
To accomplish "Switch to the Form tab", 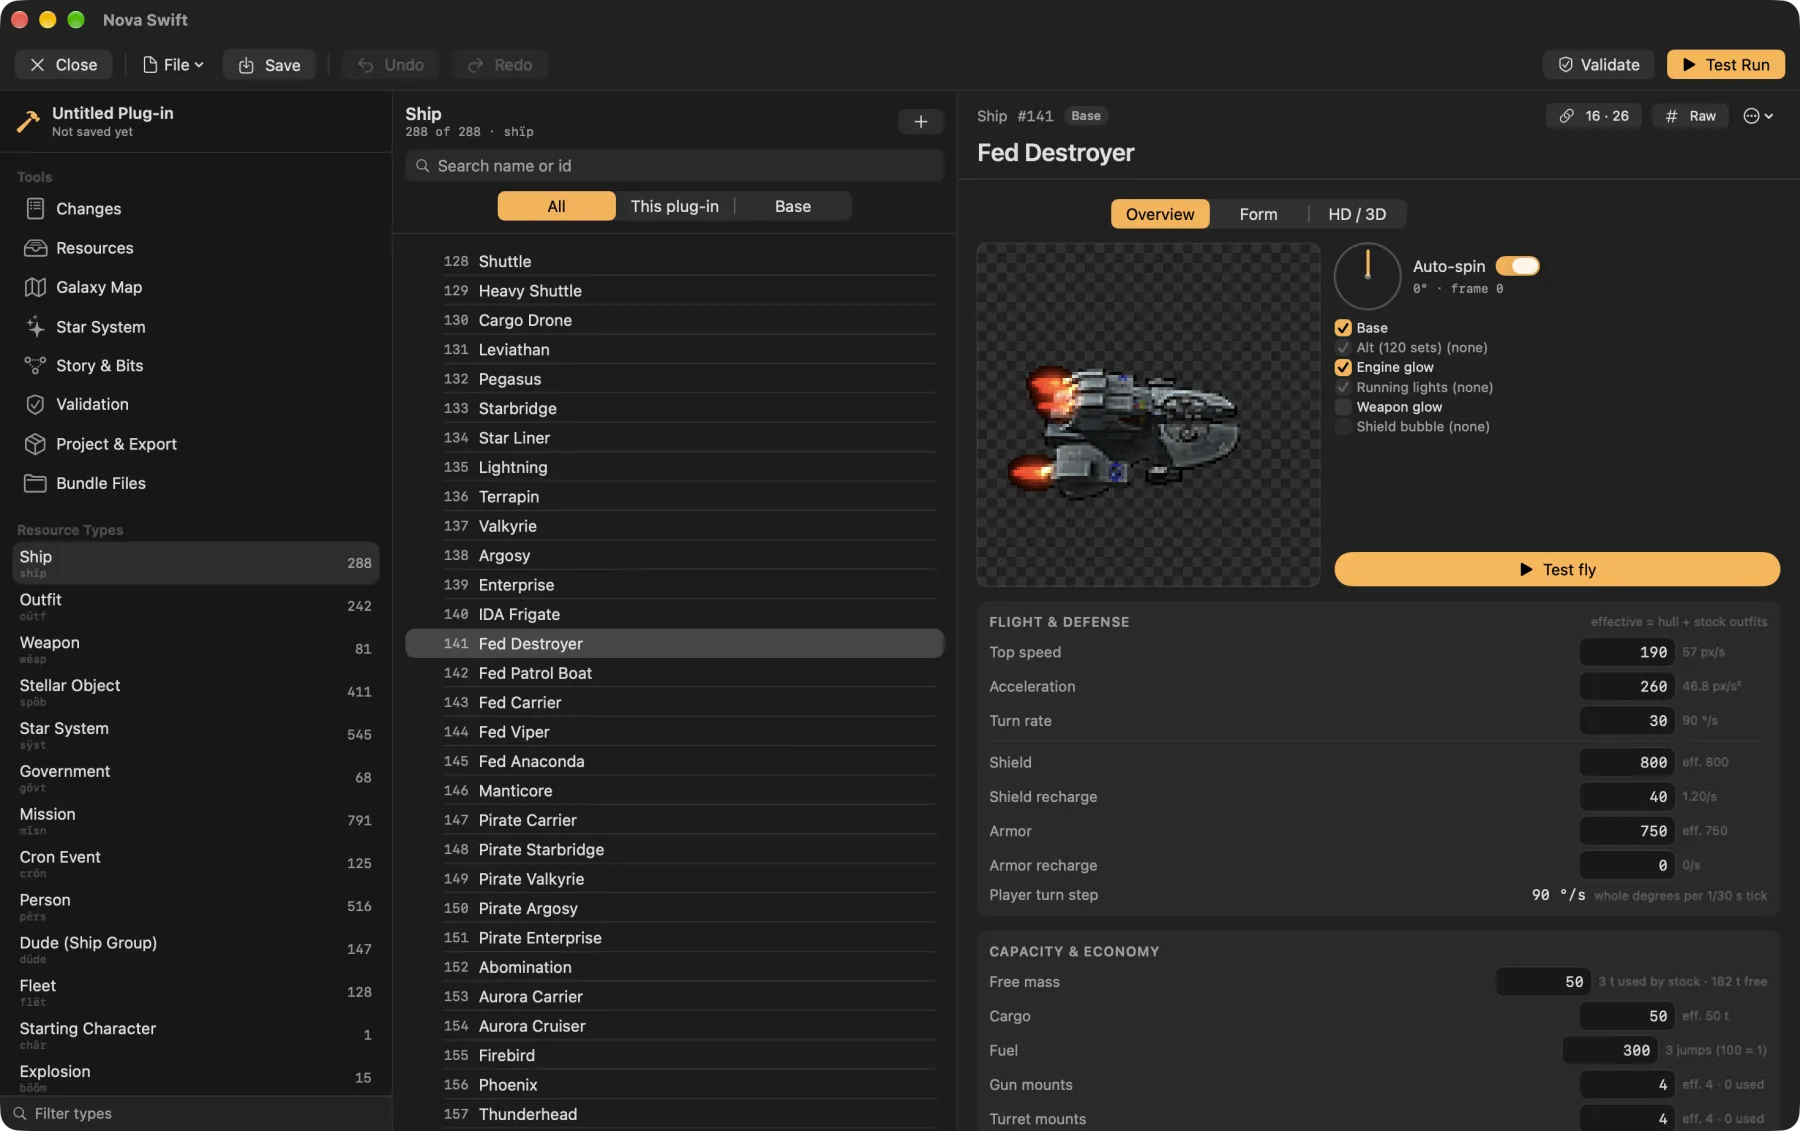I will (1258, 214).
